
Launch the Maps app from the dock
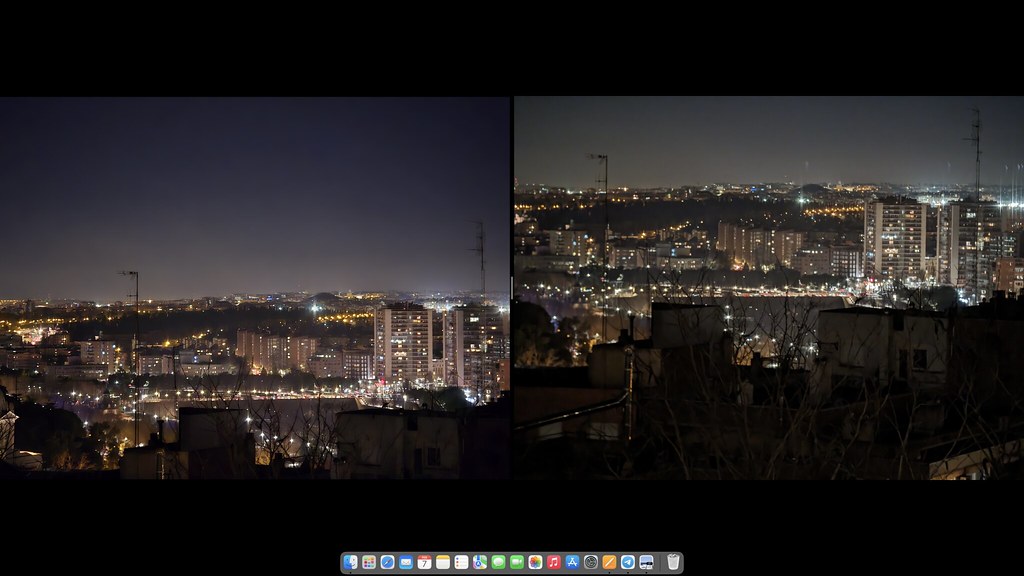[480, 562]
